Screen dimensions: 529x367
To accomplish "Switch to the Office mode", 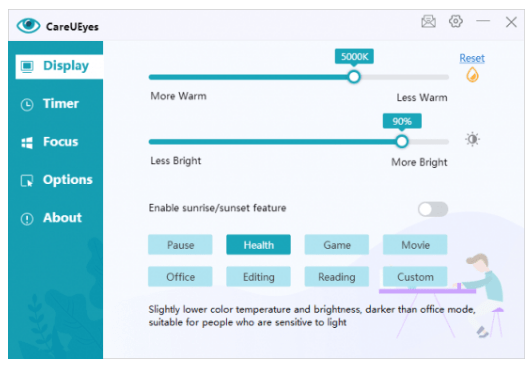I will pyautogui.click(x=180, y=277).
